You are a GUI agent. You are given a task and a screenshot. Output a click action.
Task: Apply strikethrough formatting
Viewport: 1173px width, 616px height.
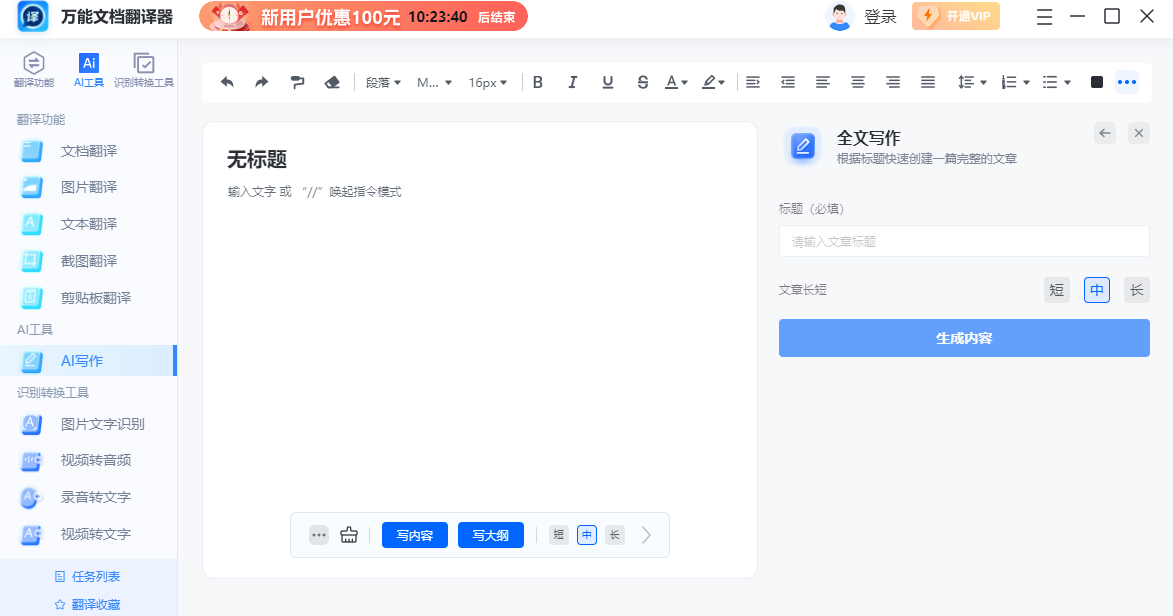pos(642,82)
